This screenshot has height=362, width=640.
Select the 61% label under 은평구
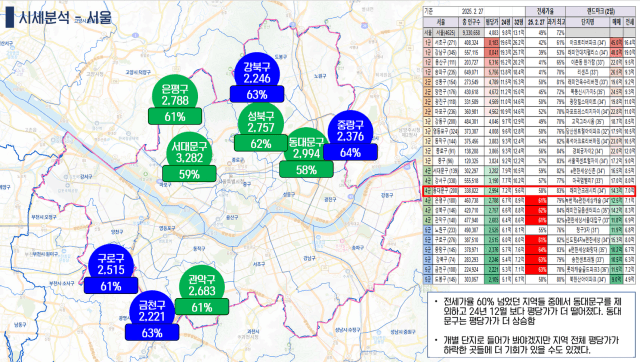click(x=175, y=117)
